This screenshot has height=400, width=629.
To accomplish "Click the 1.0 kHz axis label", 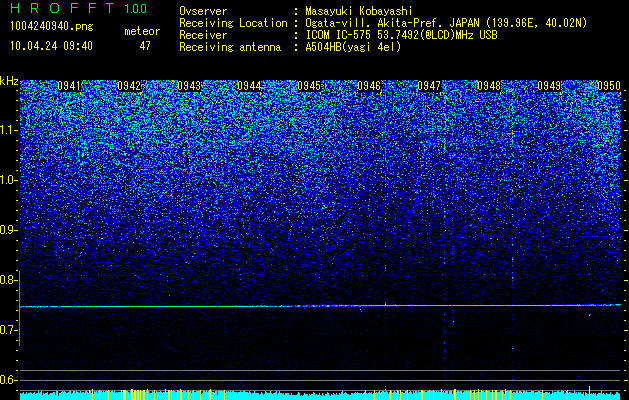I will 9,180.
